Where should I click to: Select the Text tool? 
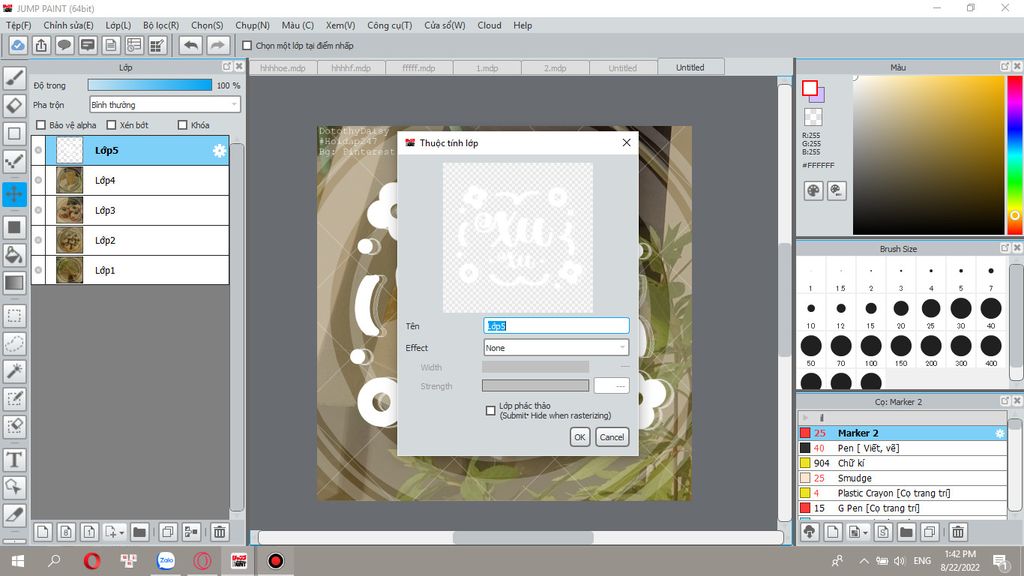coord(14,460)
